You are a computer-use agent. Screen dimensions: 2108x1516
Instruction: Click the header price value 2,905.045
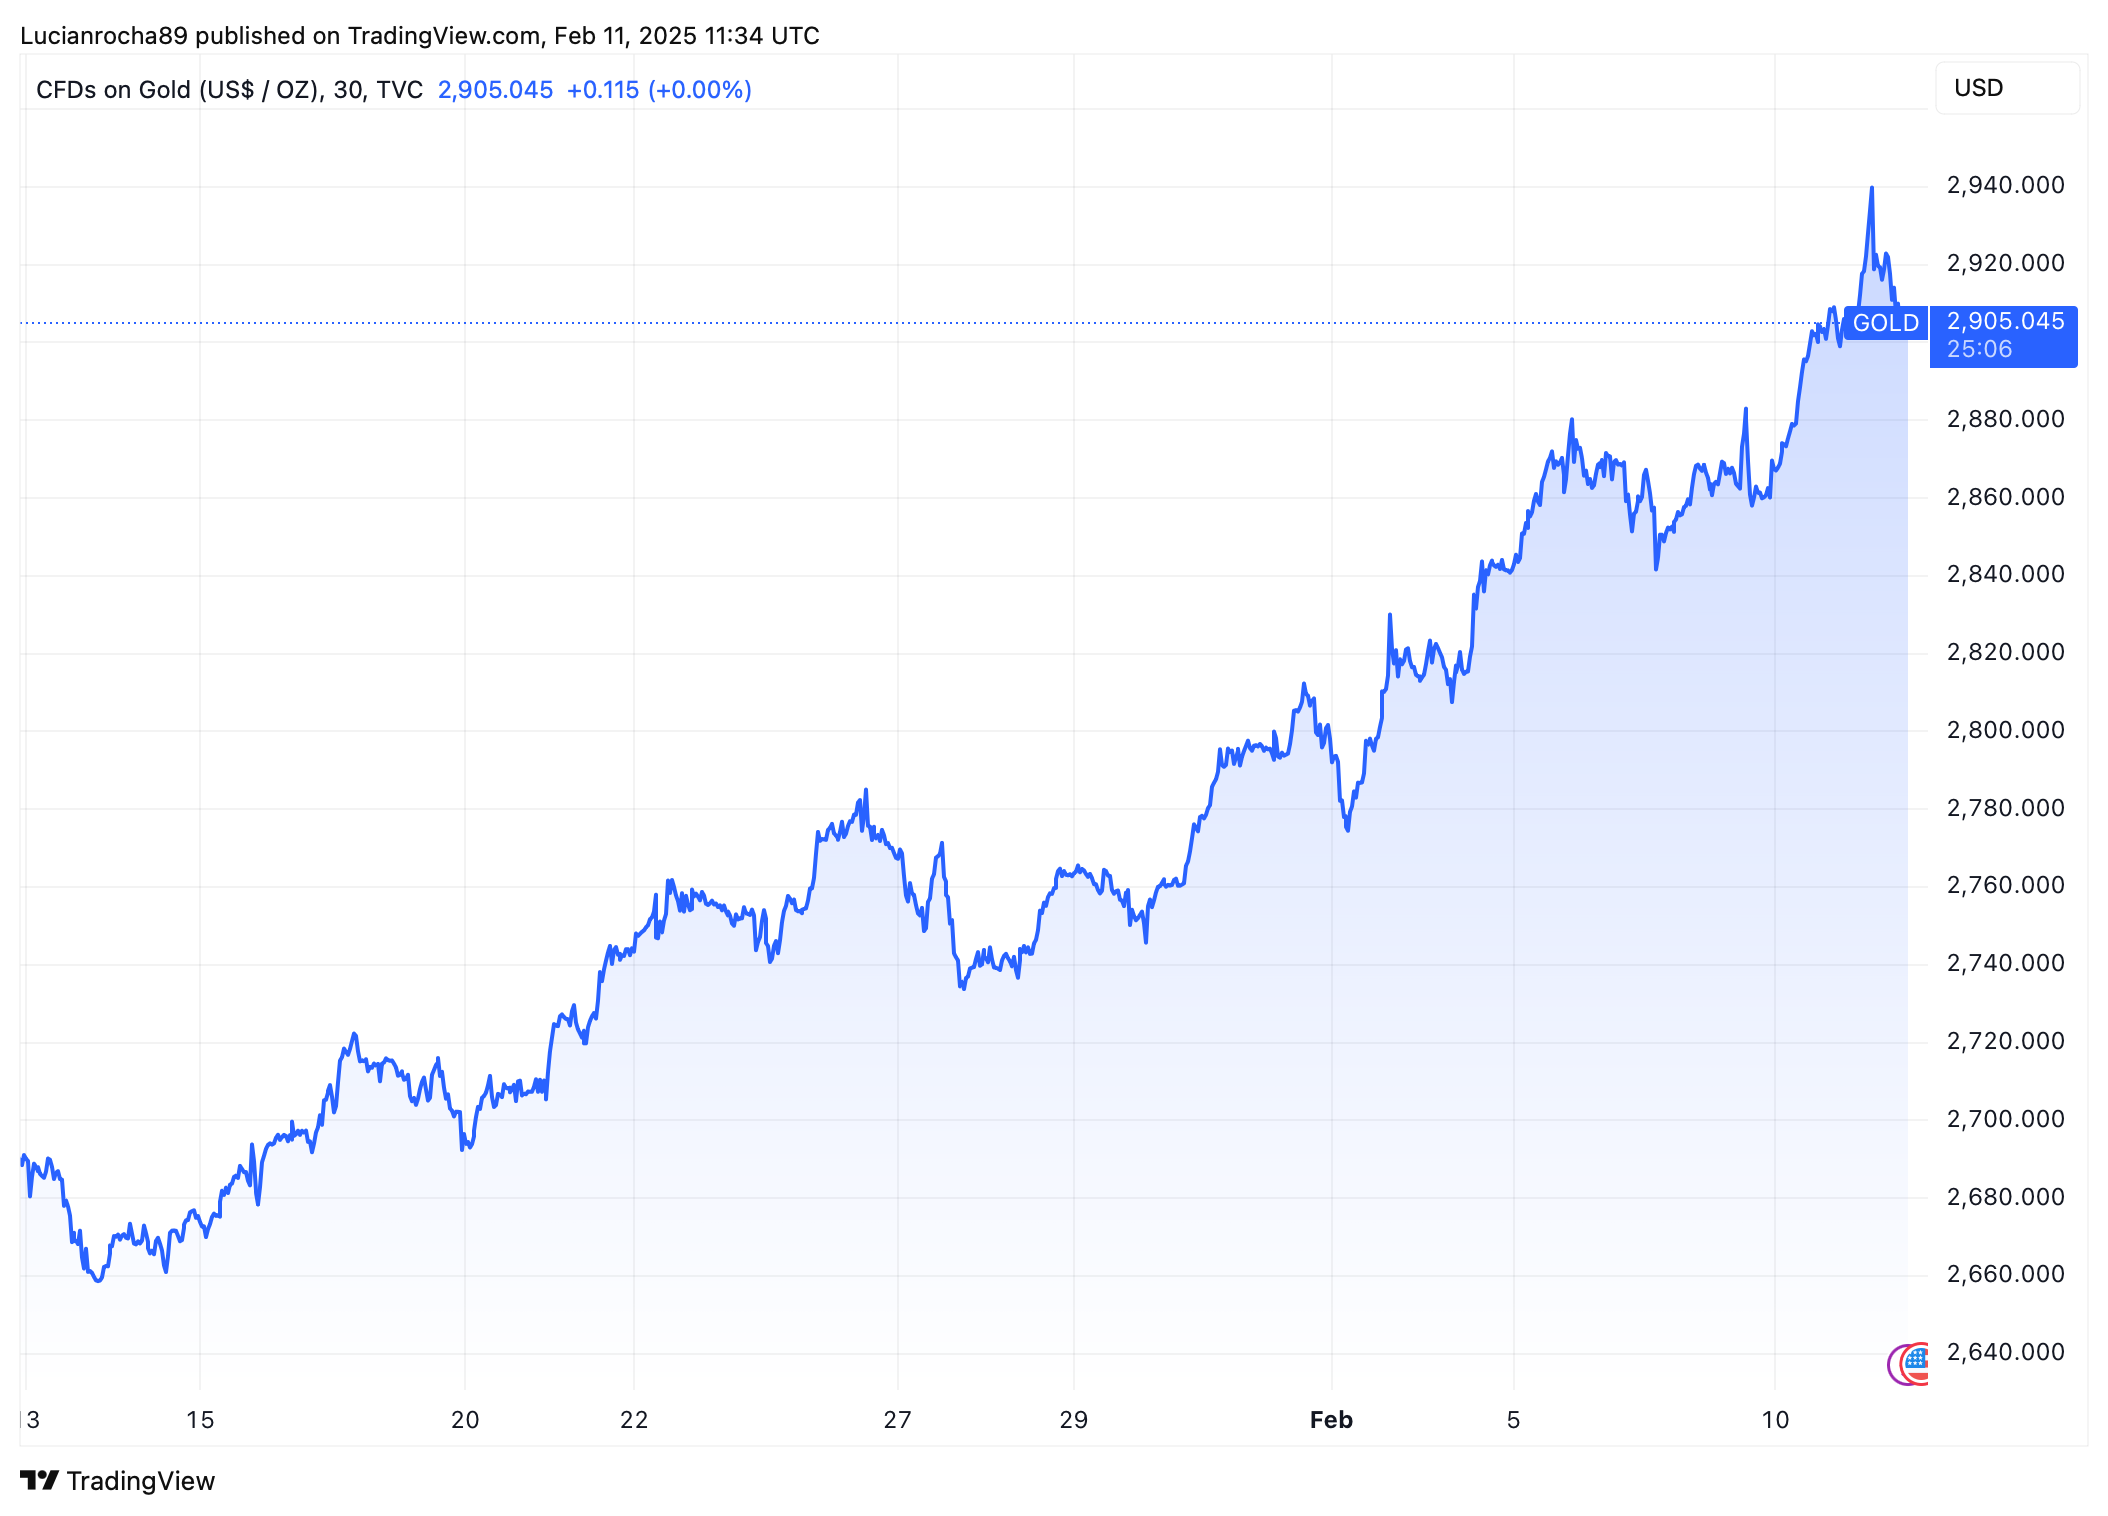tap(495, 90)
